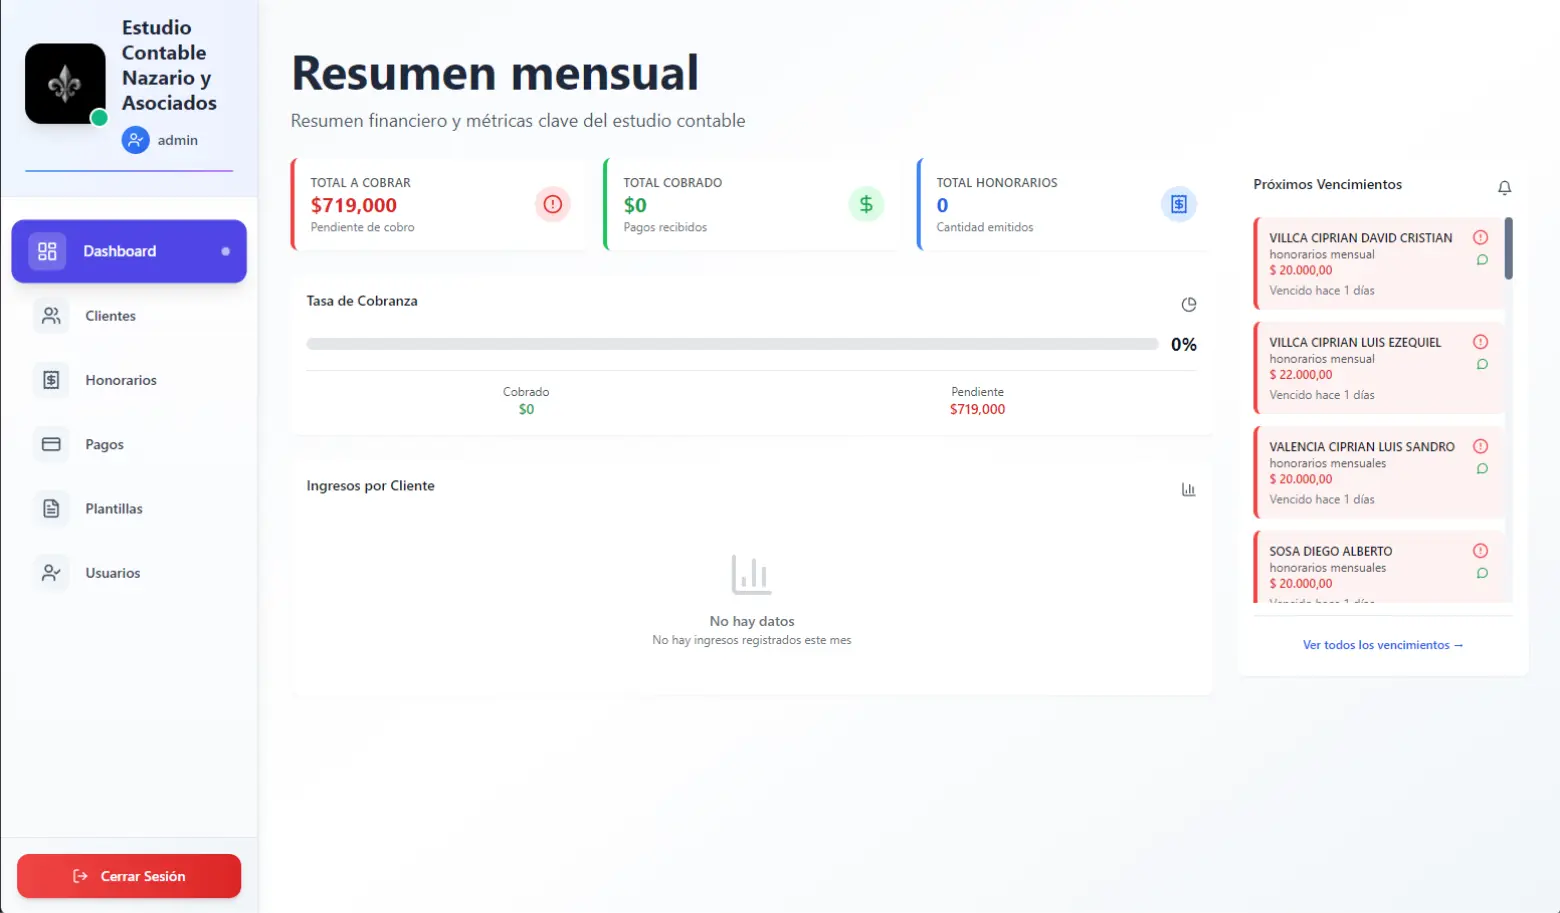Image resolution: width=1560 pixels, height=913 pixels.
Task: Click Ver todos los vencimientos link
Action: [1383, 644]
